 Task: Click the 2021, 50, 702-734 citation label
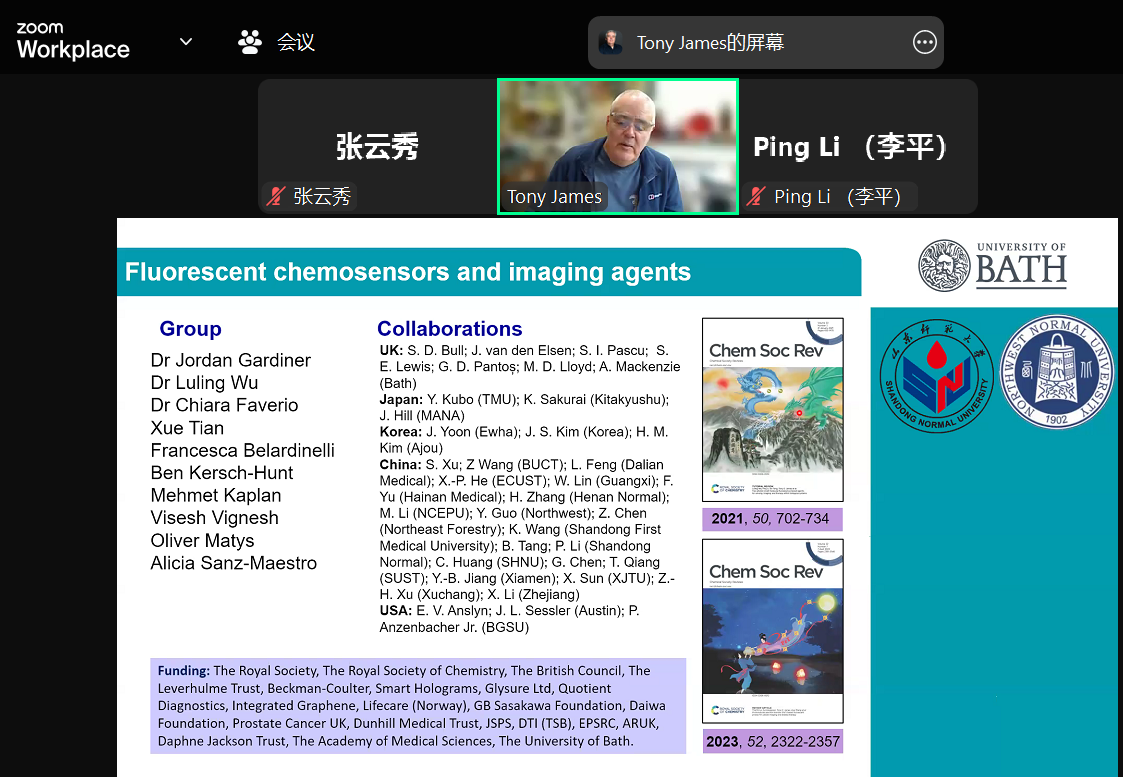[x=772, y=519]
